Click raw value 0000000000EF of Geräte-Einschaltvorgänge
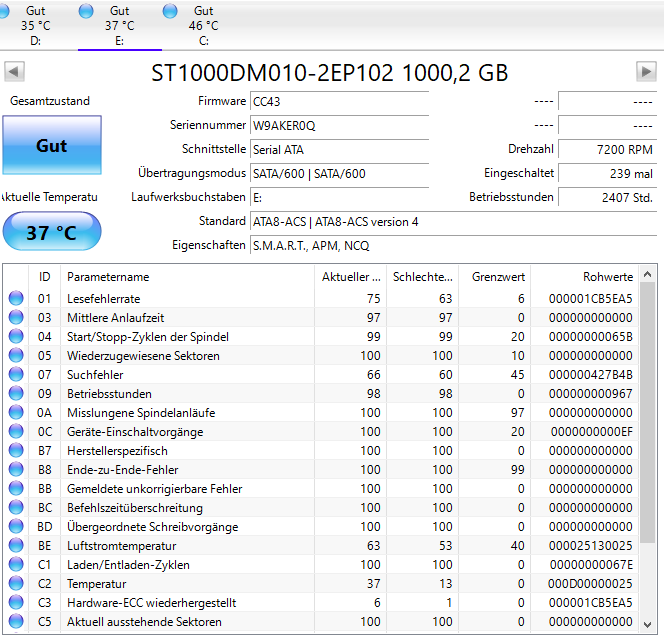This screenshot has height=640, width=664. 592,432
